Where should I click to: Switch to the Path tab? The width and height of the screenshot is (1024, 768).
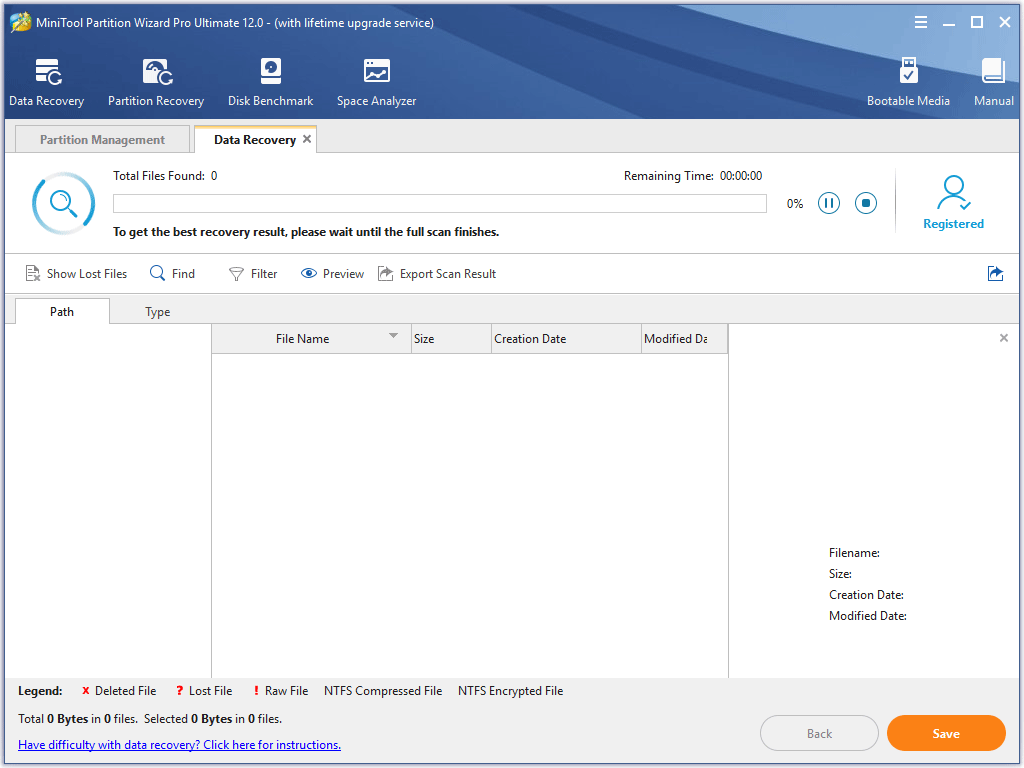point(62,312)
